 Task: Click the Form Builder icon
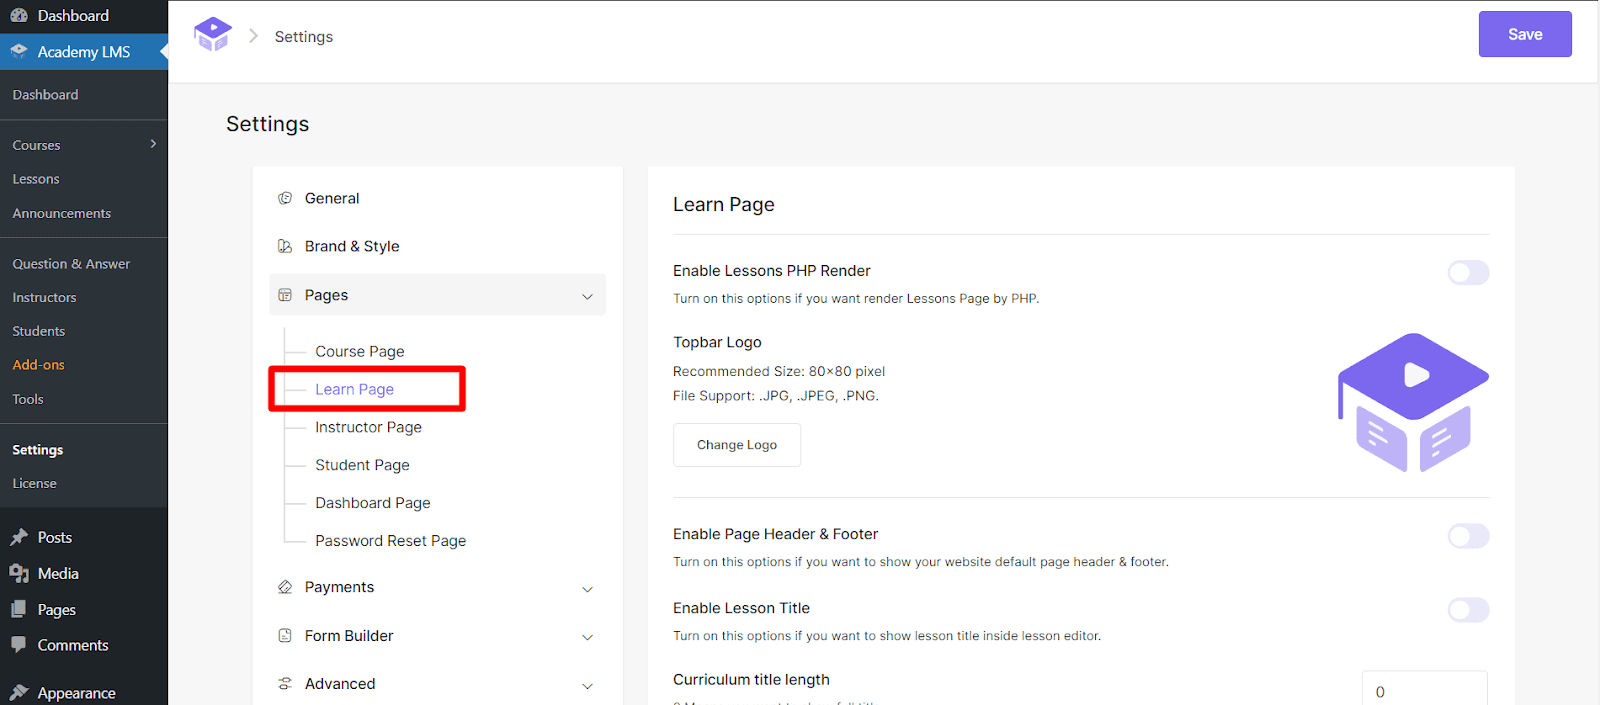click(285, 636)
